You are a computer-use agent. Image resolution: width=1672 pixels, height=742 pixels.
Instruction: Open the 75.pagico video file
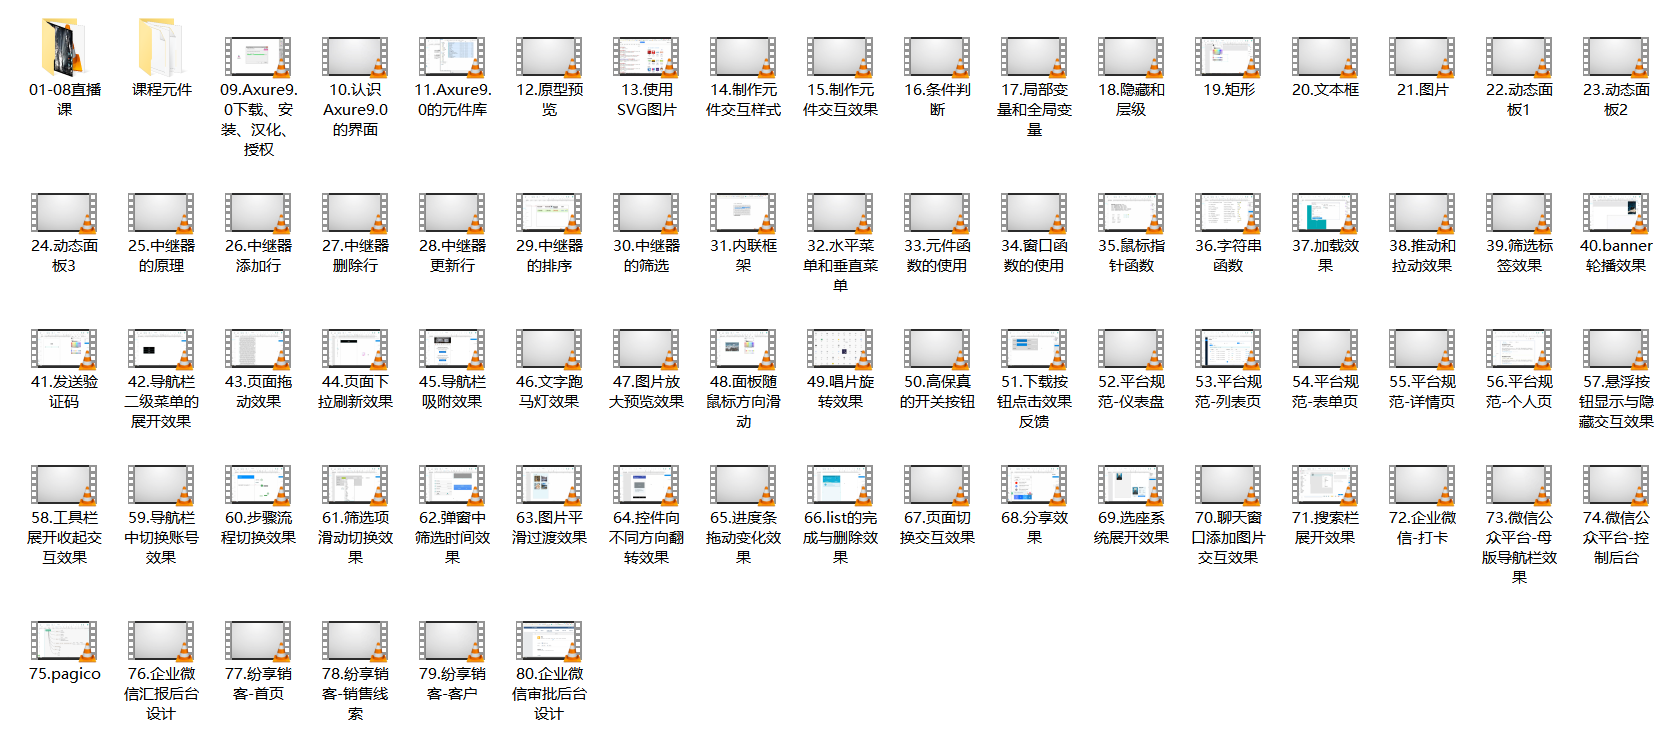coord(64,642)
